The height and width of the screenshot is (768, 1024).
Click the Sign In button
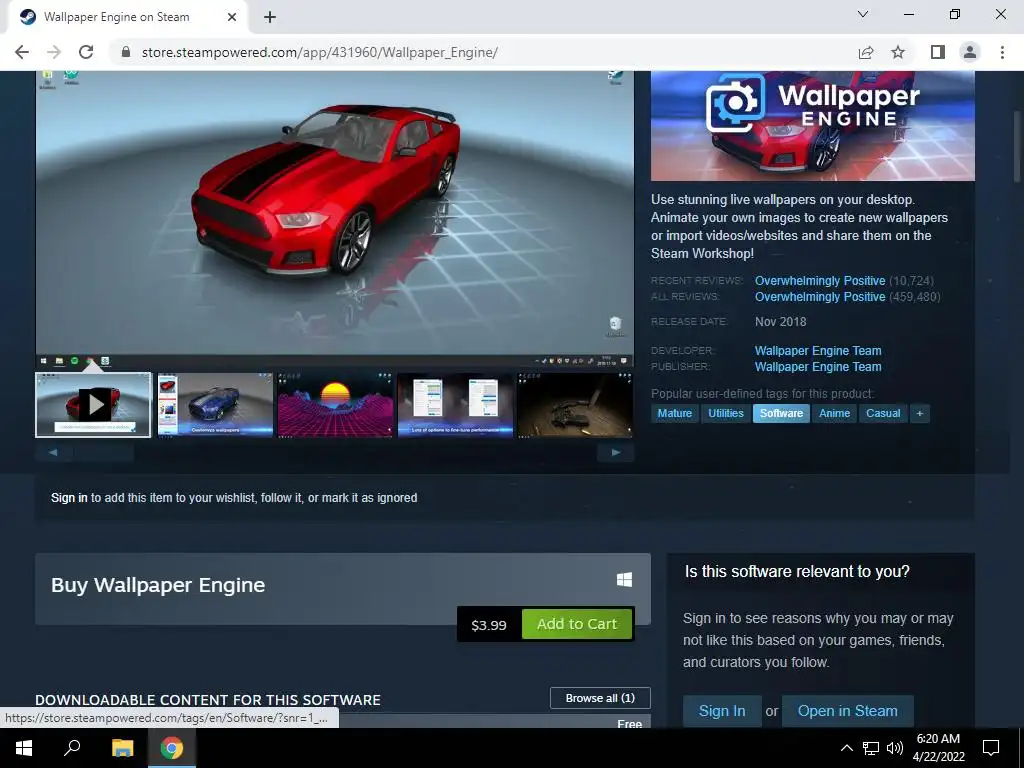click(x=722, y=711)
